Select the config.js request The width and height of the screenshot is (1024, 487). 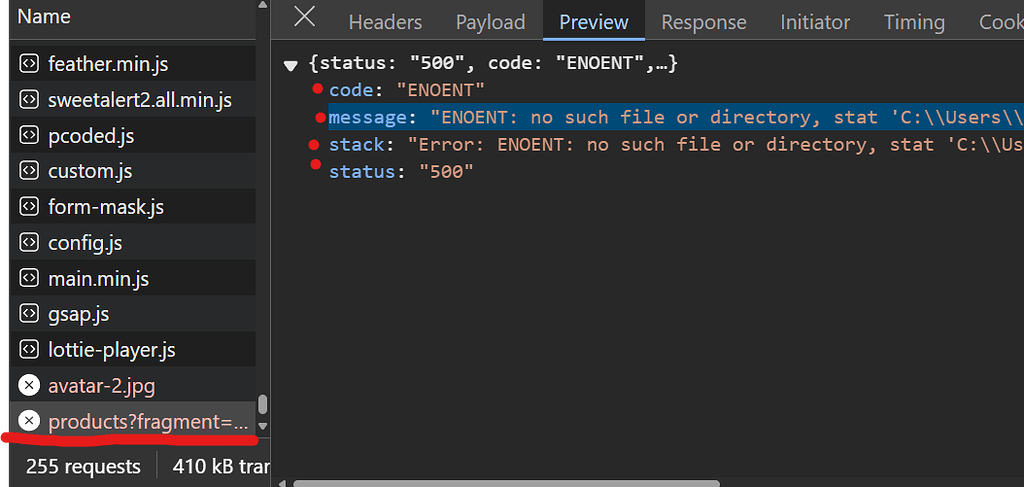132,243
